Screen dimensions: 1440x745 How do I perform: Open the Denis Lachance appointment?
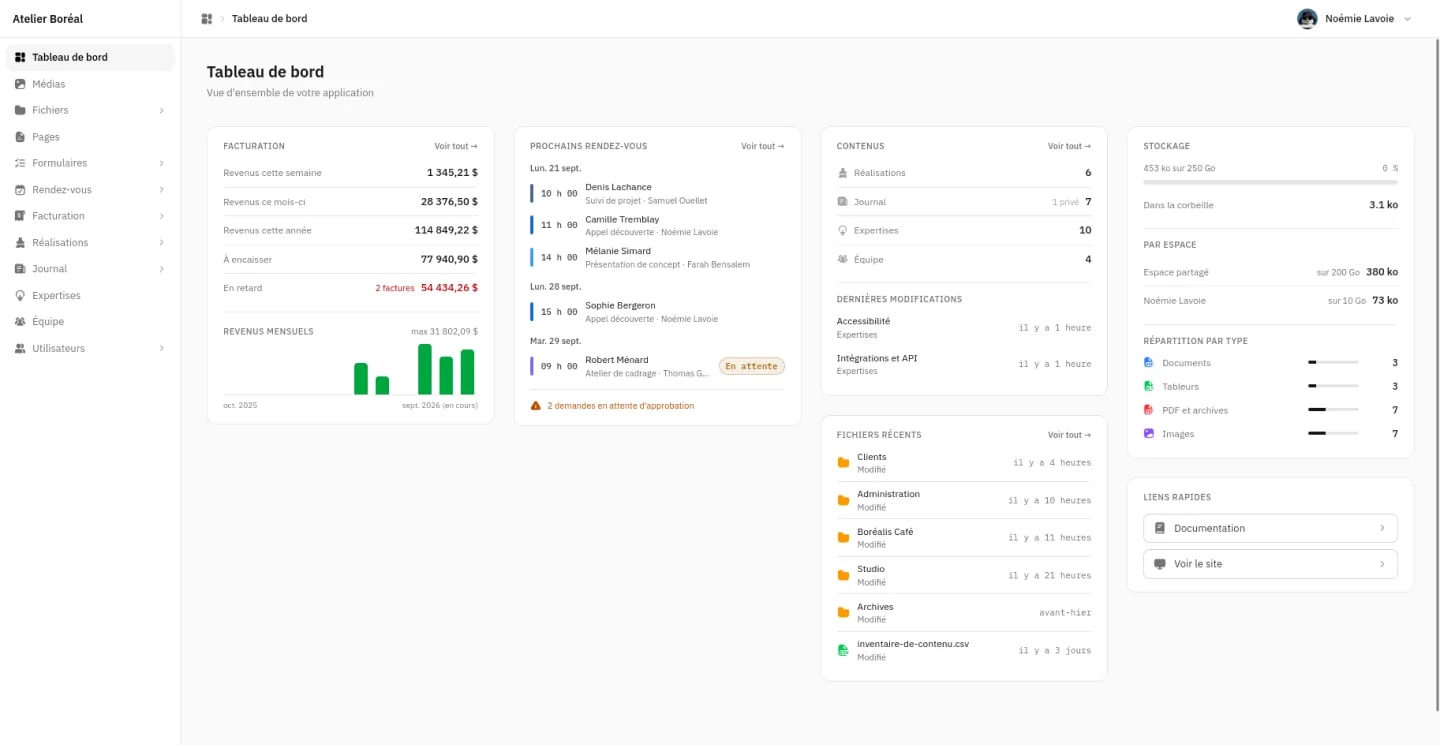tap(657, 194)
